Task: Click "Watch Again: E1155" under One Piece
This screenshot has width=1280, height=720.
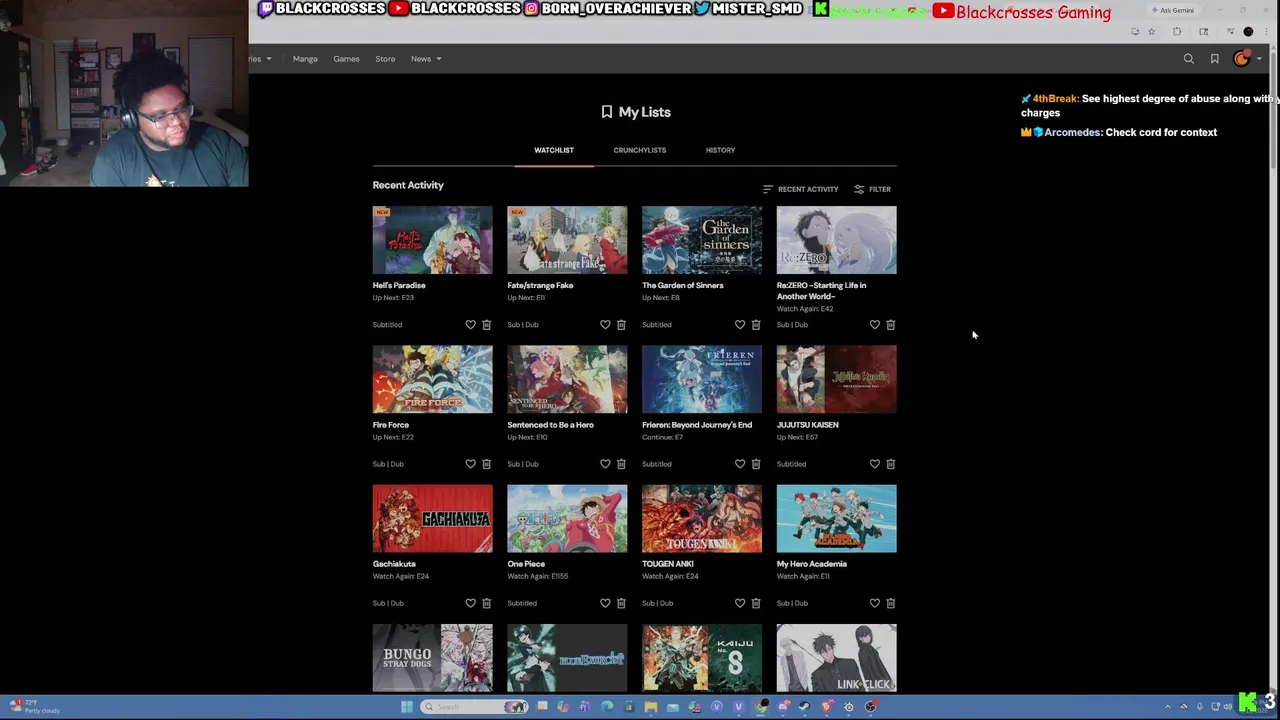Action: (538, 576)
